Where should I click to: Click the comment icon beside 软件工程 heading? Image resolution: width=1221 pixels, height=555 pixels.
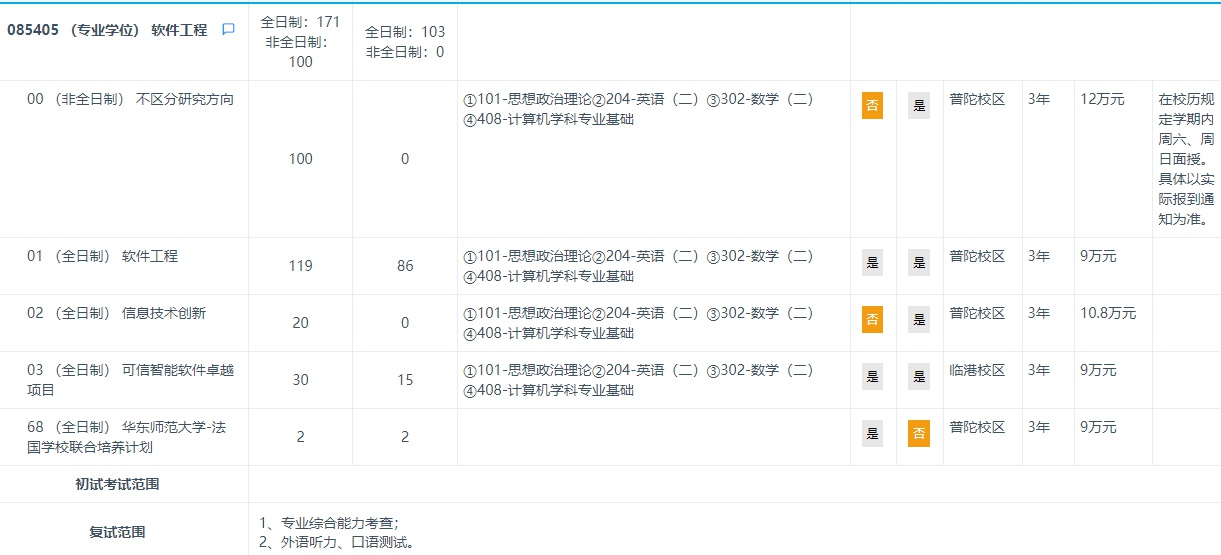pyautogui.click(x=228, y=30)
